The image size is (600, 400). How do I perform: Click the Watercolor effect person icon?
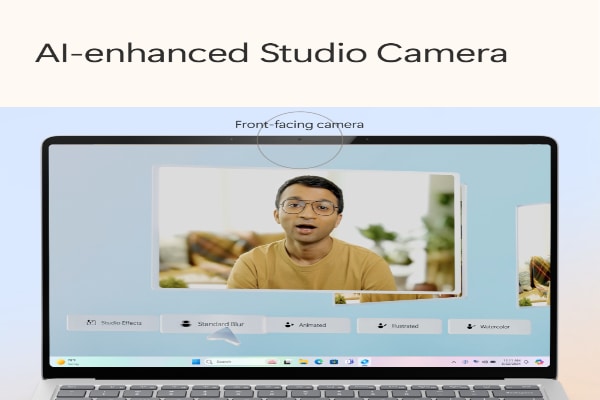[x=468, y=326]
